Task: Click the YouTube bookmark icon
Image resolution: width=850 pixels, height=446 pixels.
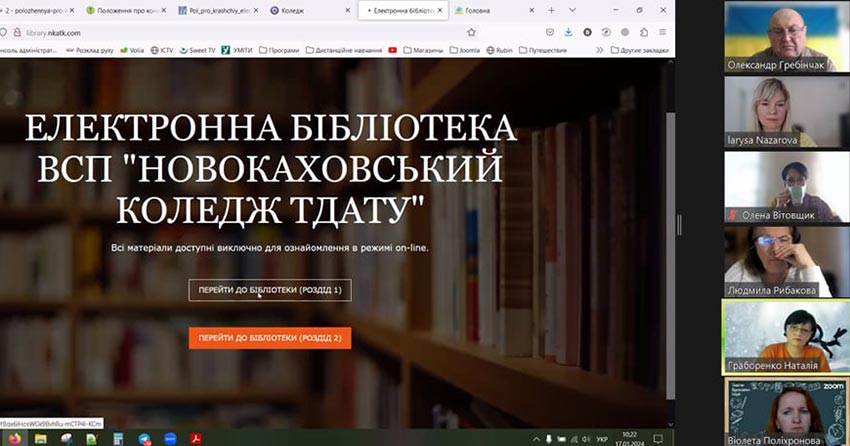Action: coord(392,49)
